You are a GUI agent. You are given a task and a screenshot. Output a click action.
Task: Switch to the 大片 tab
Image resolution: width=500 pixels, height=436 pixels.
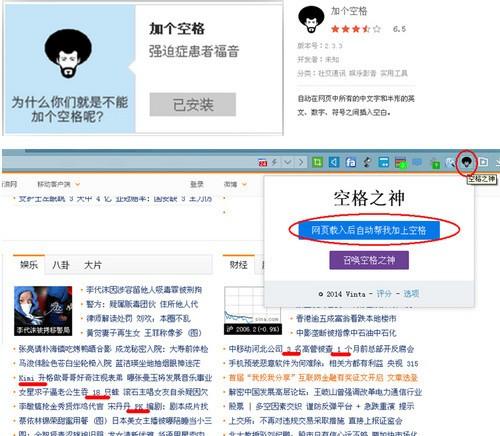tap(92, 265)
